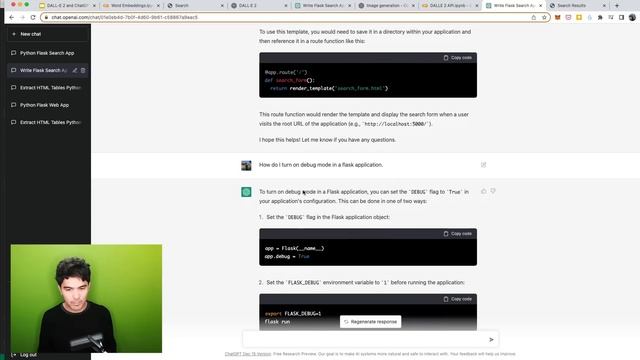Switch to the Search Results tab

577,6
